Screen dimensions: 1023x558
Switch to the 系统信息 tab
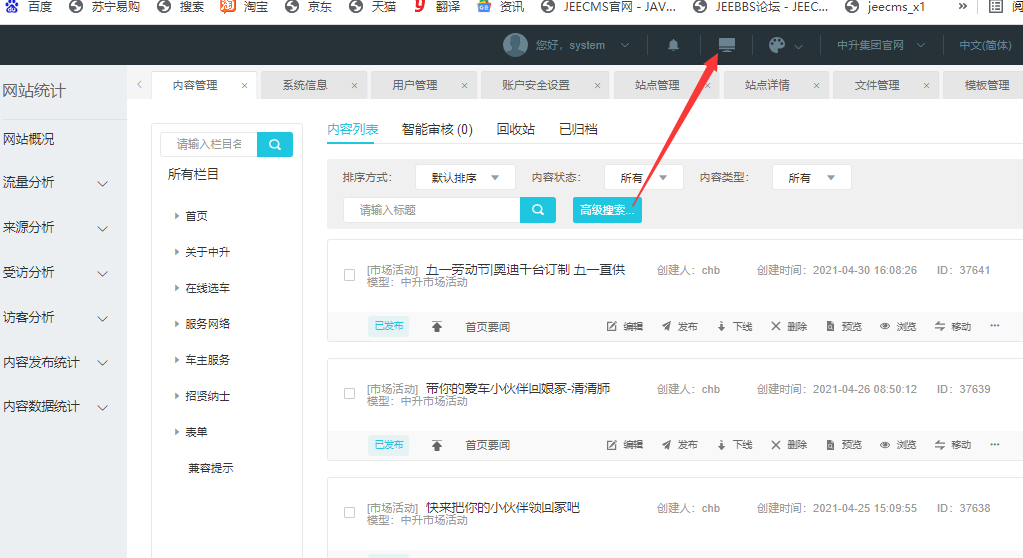pos(305,85)
